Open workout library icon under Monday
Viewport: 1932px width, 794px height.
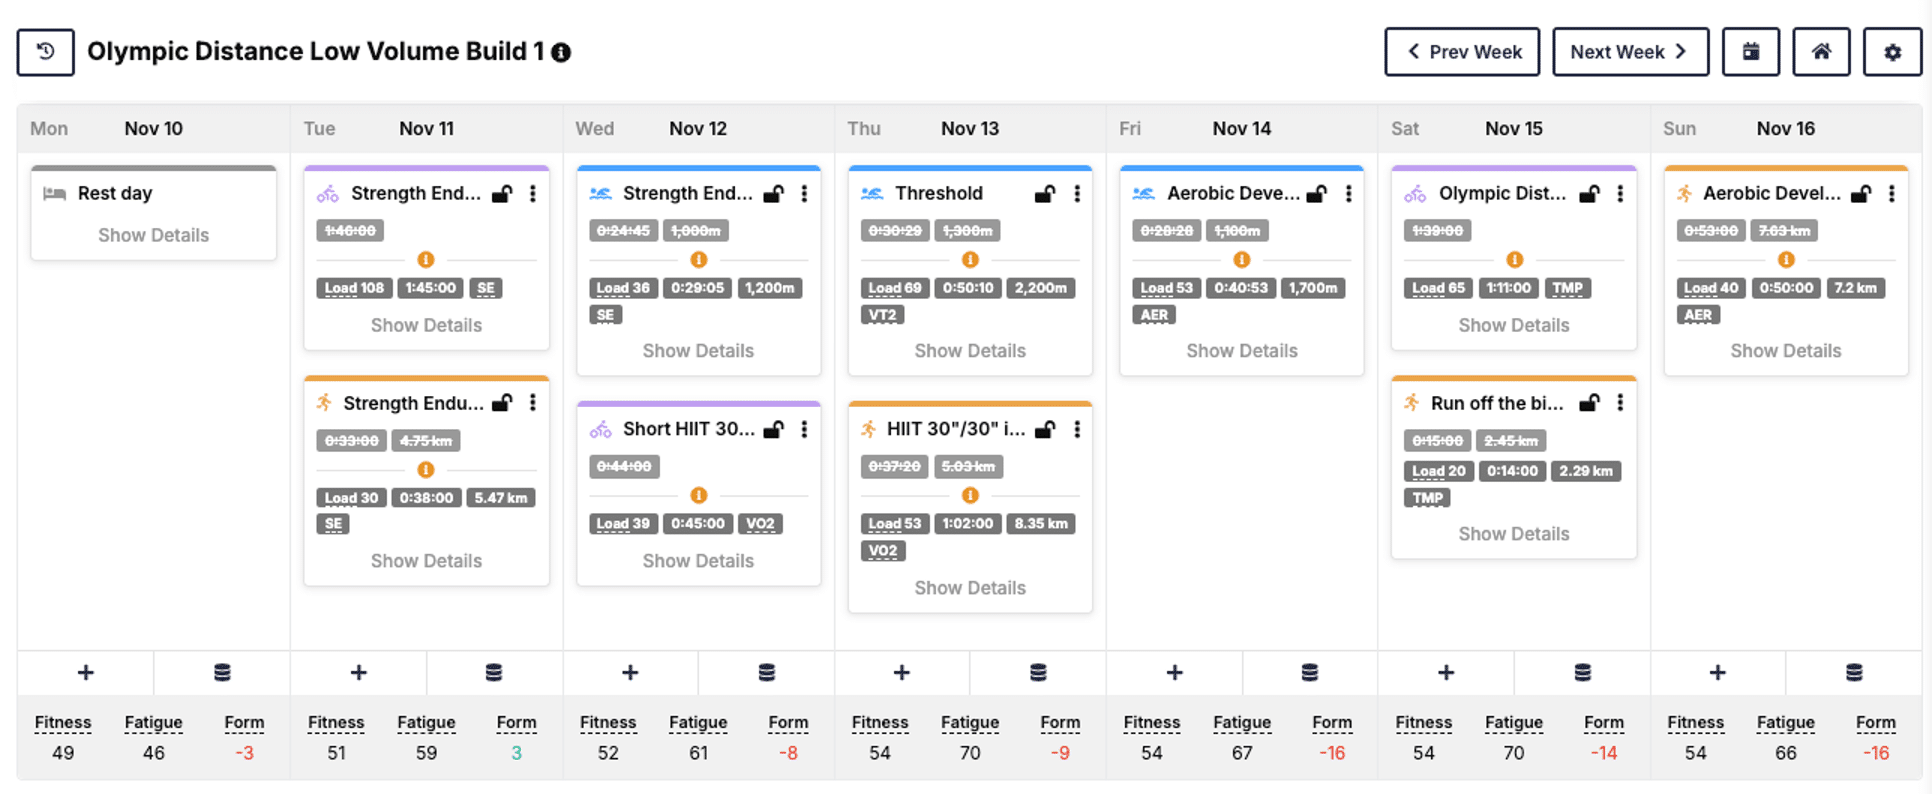(x=222, y=673)
